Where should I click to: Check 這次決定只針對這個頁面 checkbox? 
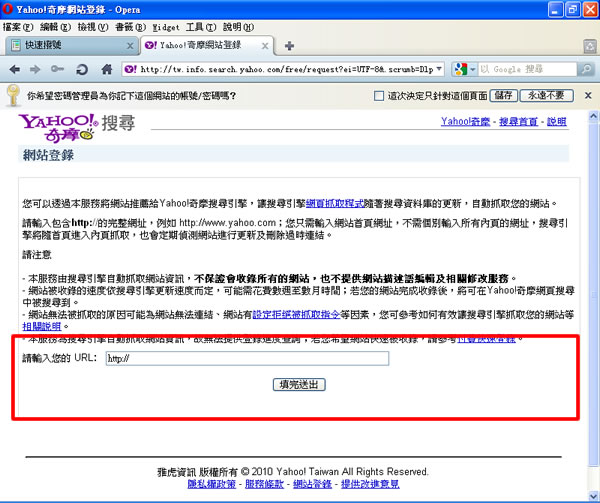pyautogui.click(x=378, y=96)
